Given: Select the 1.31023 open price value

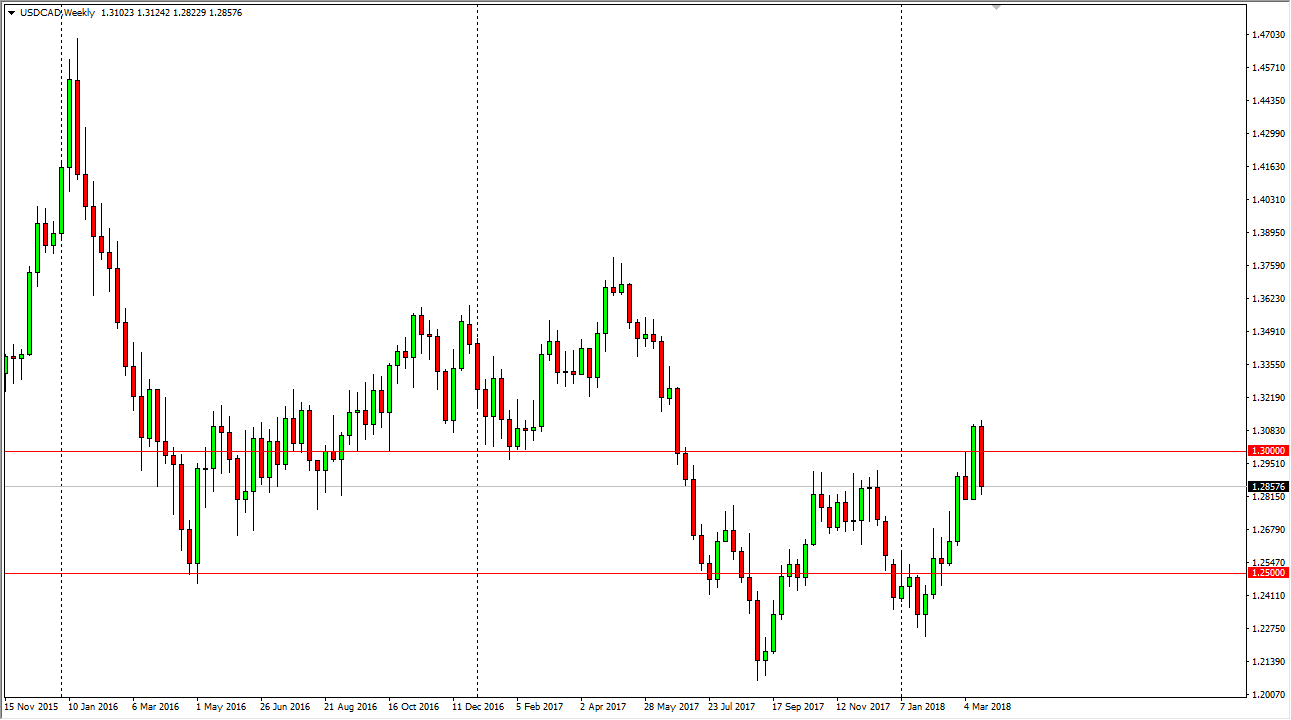Looking at the screenshot, I should click(116, 13).
